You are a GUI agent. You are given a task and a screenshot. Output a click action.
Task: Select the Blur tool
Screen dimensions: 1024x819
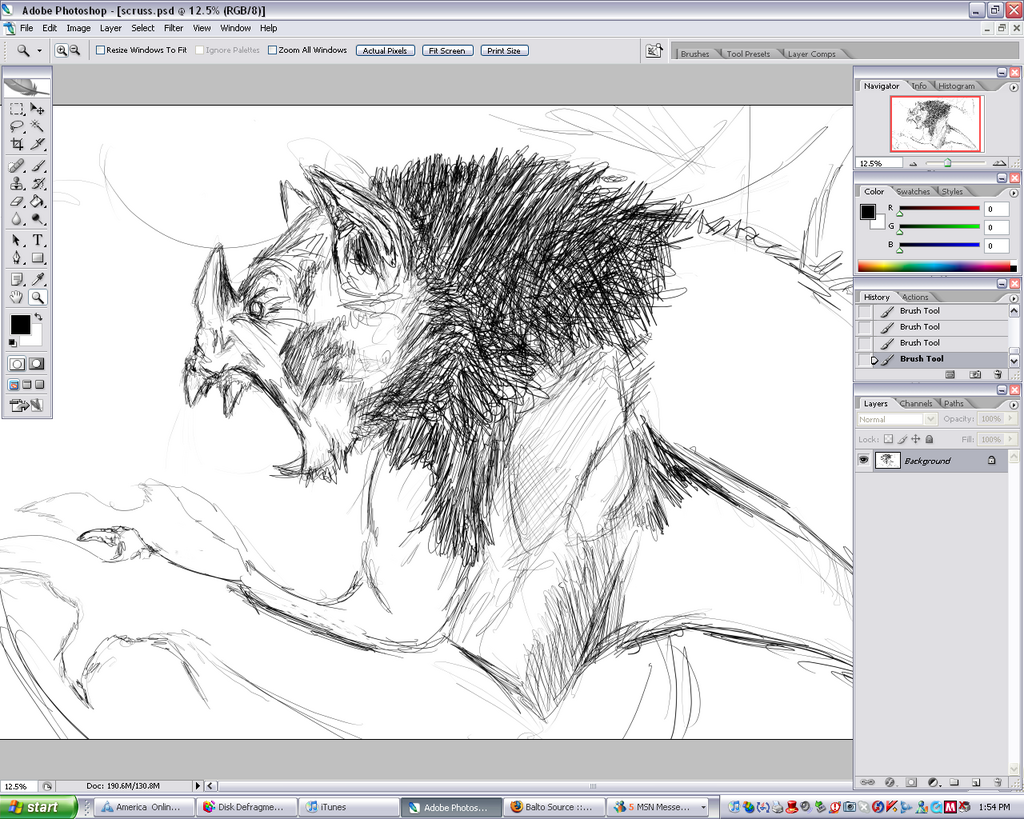tap(17, 219)
